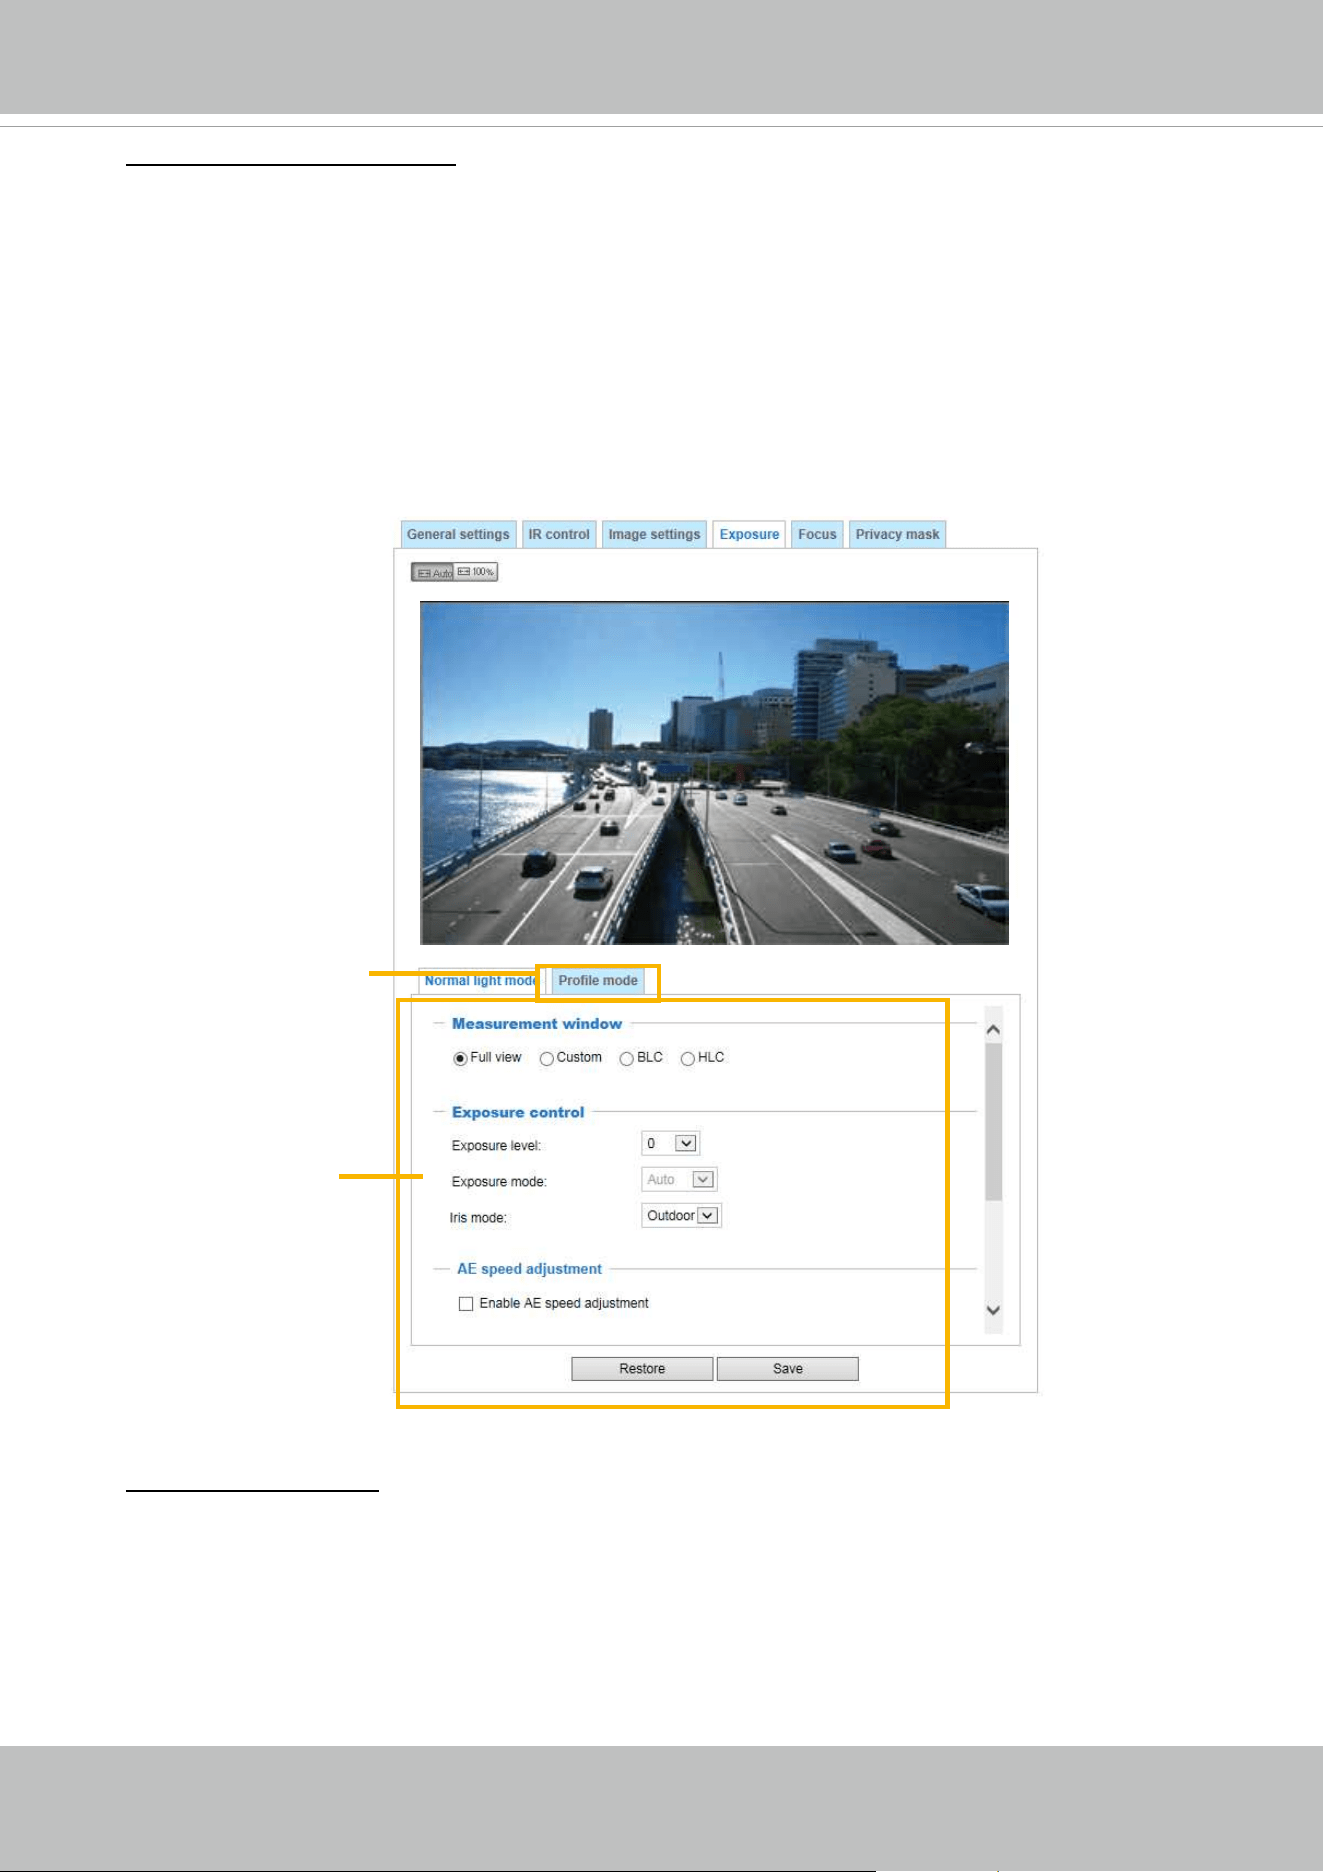Click the camera live view image
The height and width of the screenshot is (1872, 1324).
(x=714, y=773)
